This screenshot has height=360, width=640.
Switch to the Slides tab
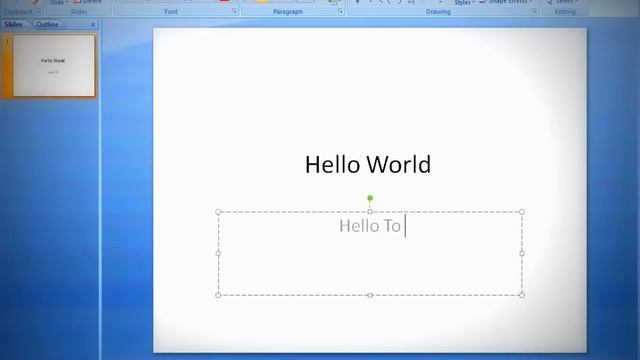pos(14,24)
